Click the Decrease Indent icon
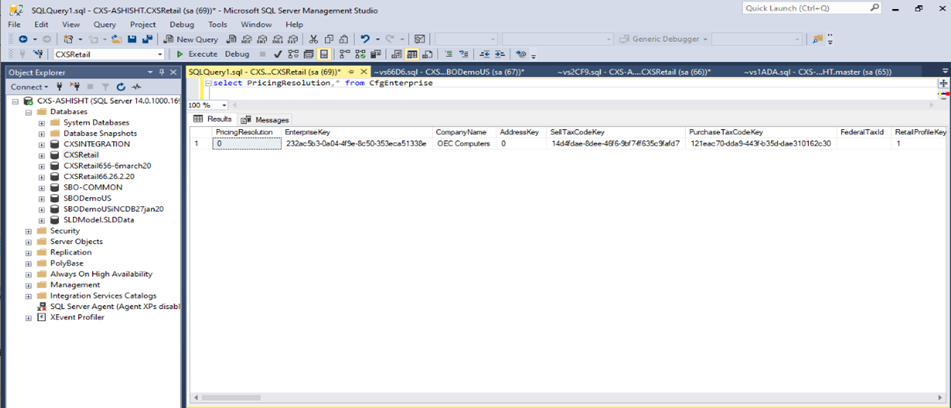The height and width of the screenshot is (408, 951). coord(485,54)
